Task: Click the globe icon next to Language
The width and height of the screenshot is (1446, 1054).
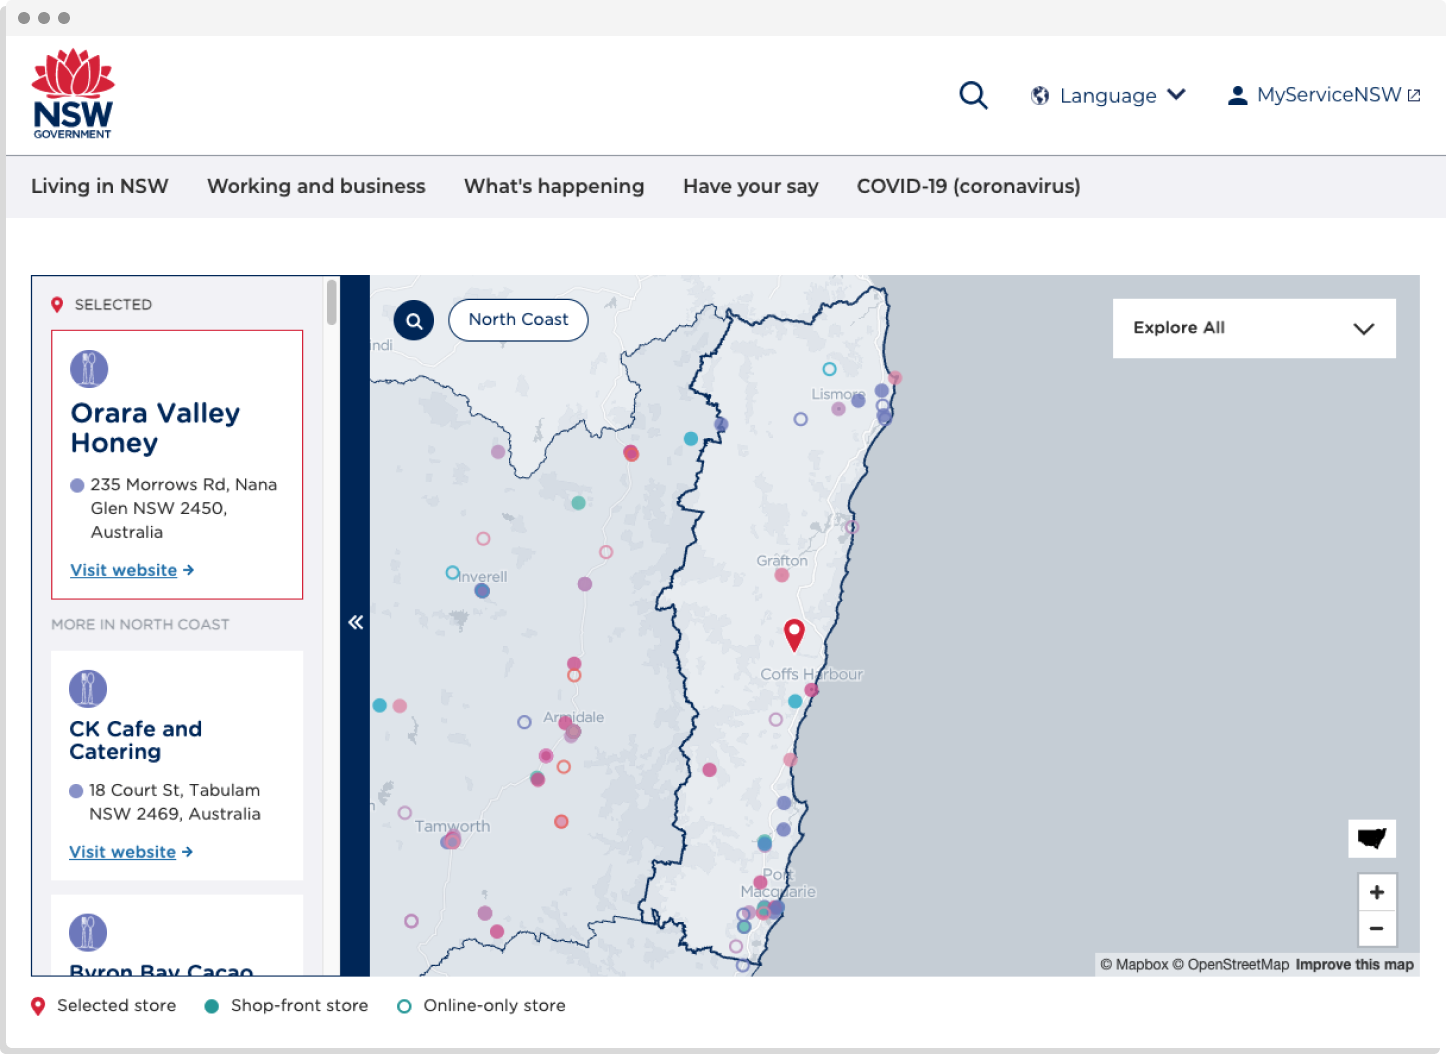Action: 1038,95
